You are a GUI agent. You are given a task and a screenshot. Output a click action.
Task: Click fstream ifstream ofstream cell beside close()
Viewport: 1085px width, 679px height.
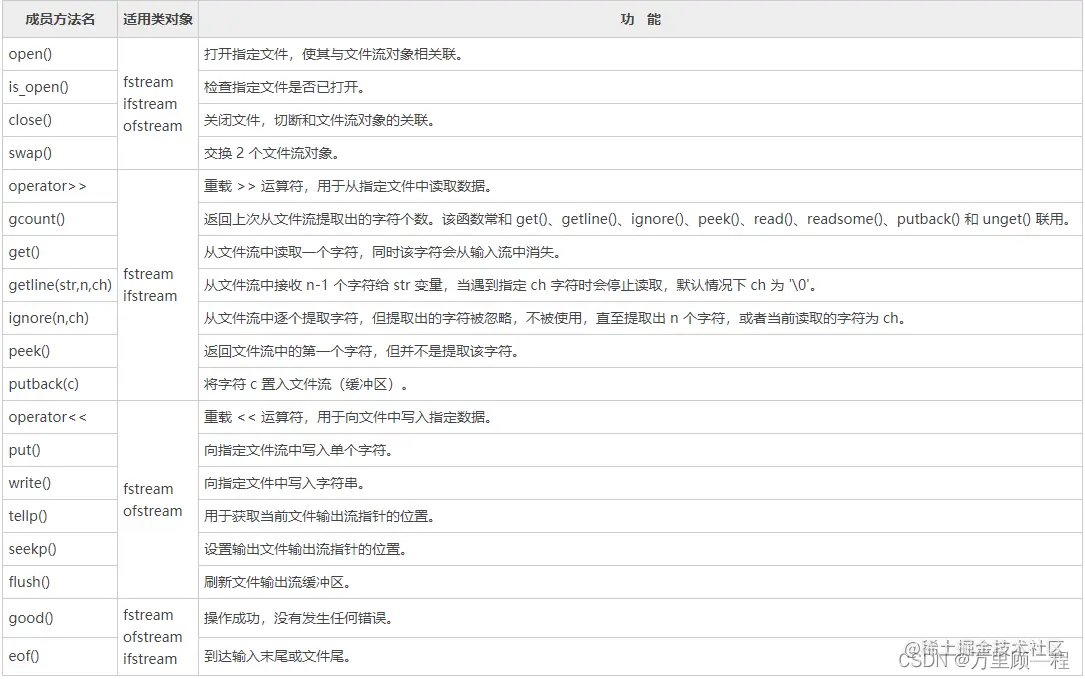tap(158, 104)
